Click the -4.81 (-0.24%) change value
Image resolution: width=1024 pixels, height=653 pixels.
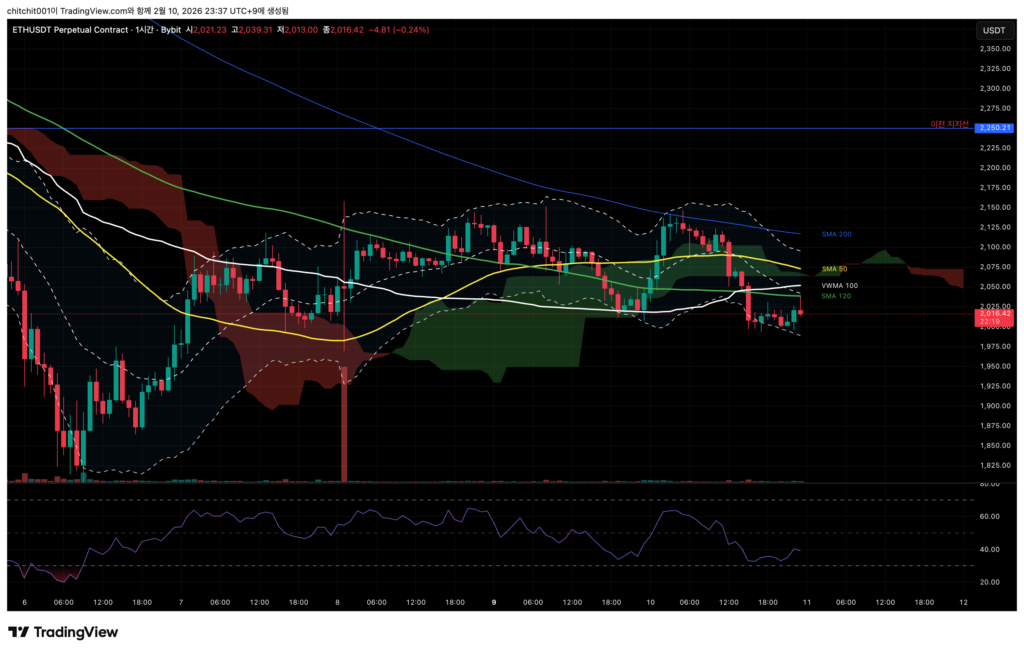(399, 30)
